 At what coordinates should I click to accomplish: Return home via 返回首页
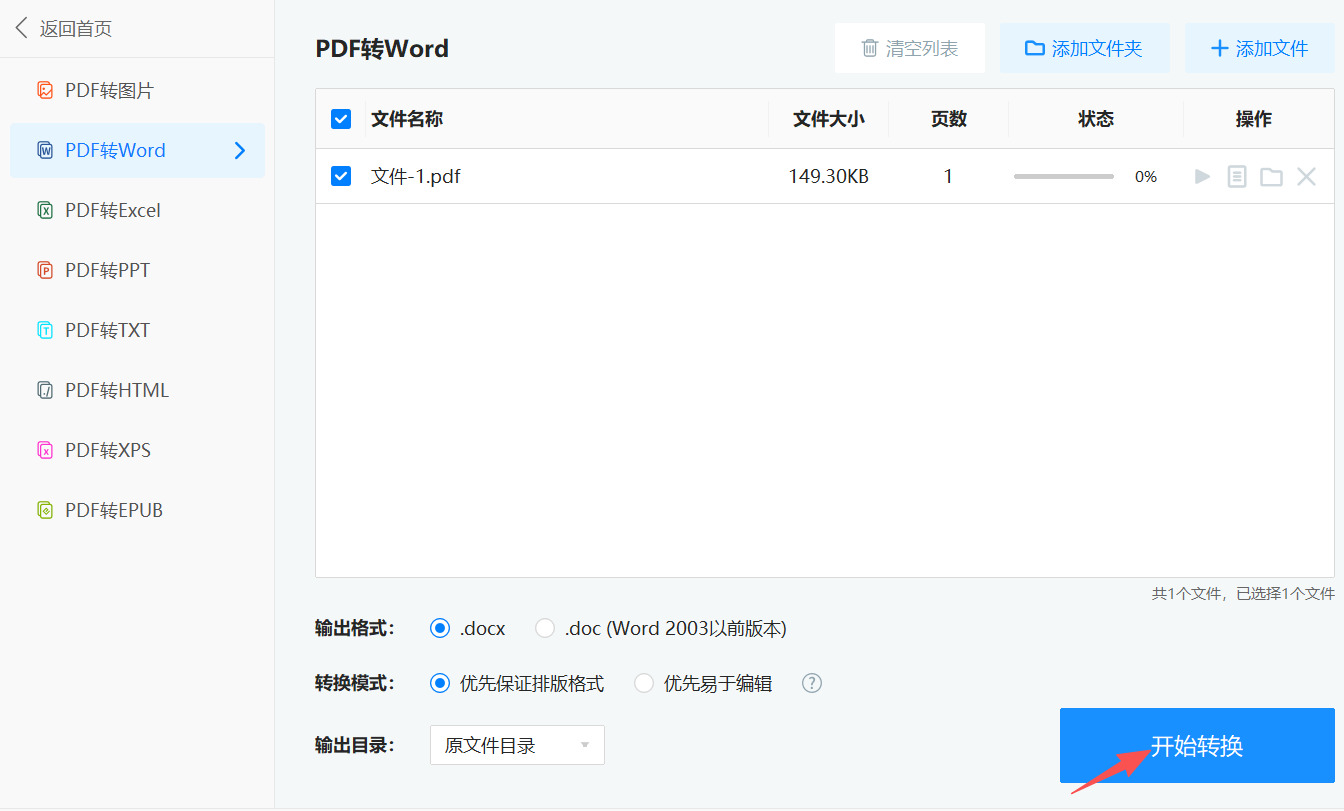tap(76, 28)
